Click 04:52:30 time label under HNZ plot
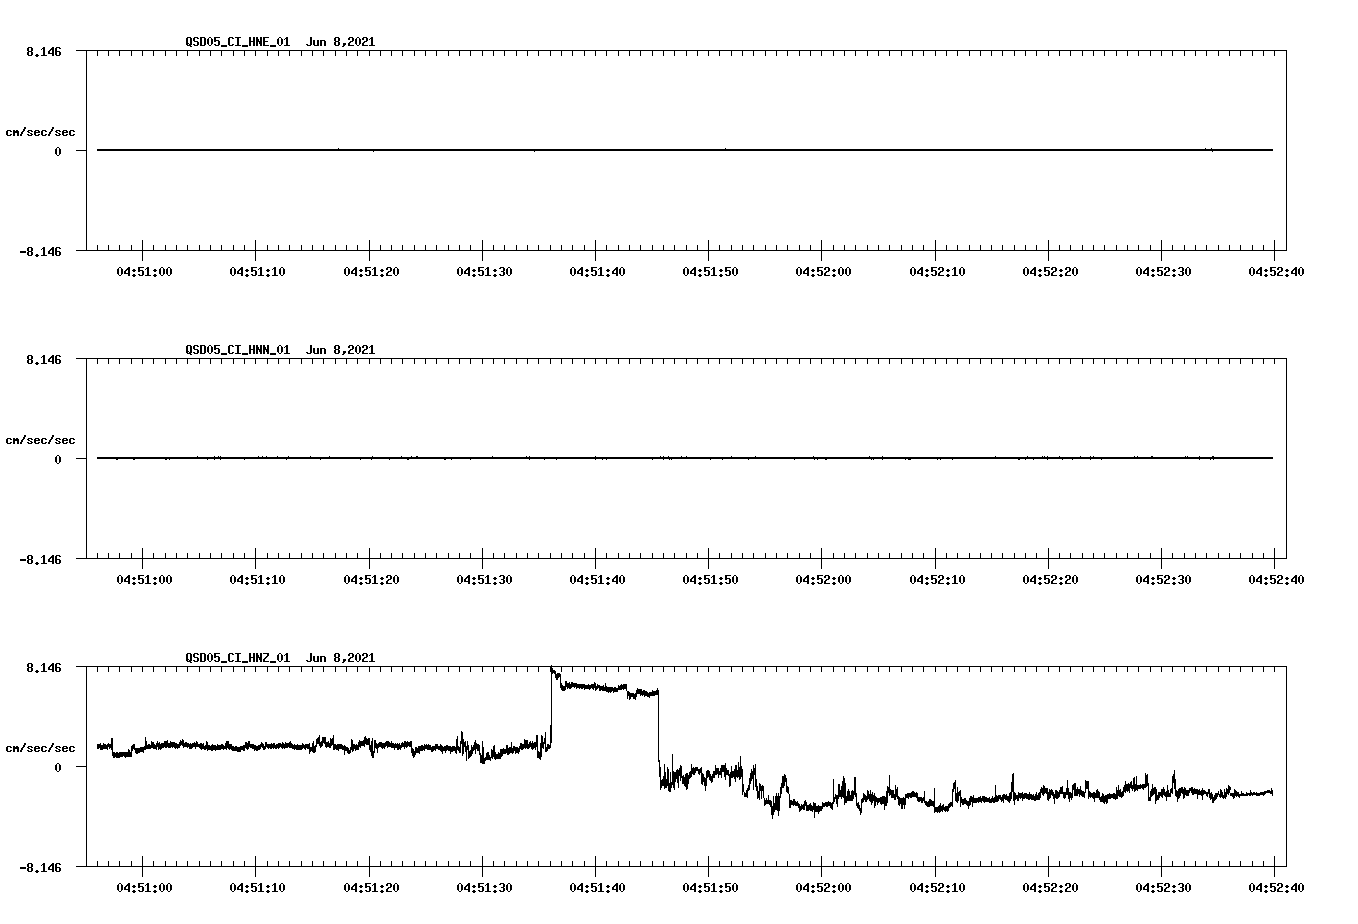 pyautogui.click(x=1162, y=887)
